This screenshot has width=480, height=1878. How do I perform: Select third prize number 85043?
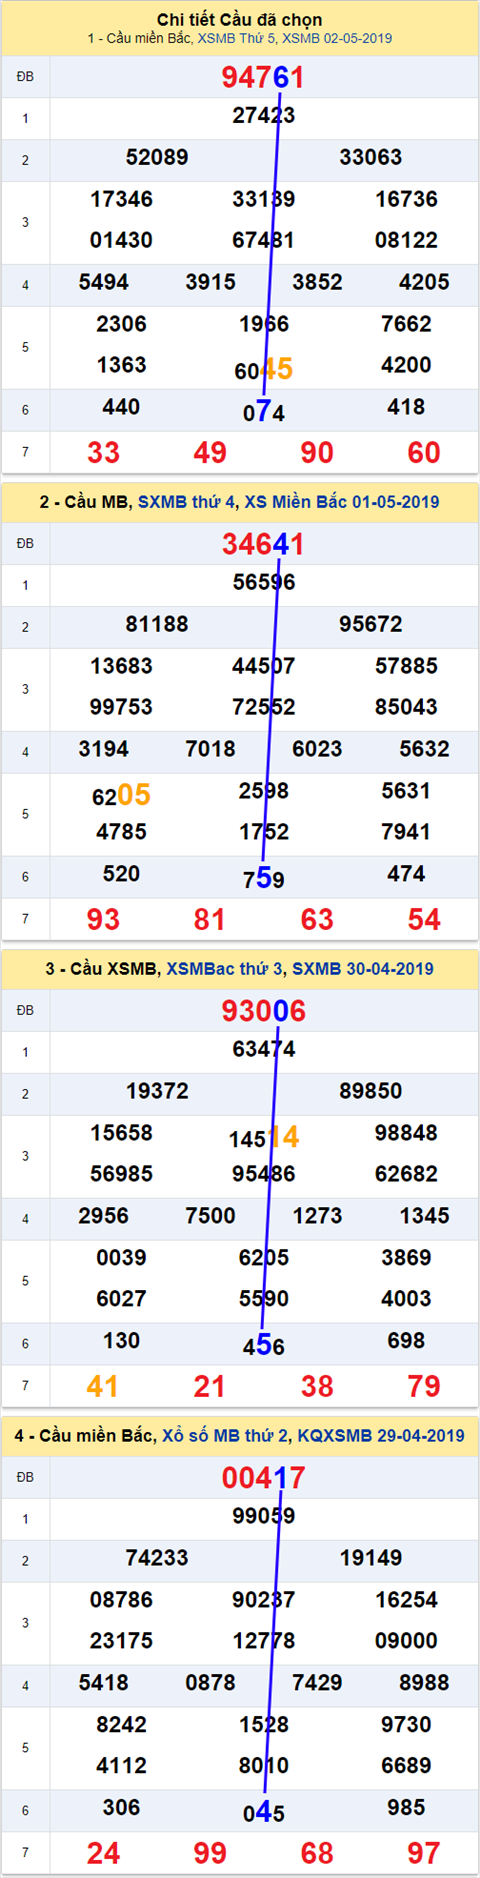coord(407,707)
